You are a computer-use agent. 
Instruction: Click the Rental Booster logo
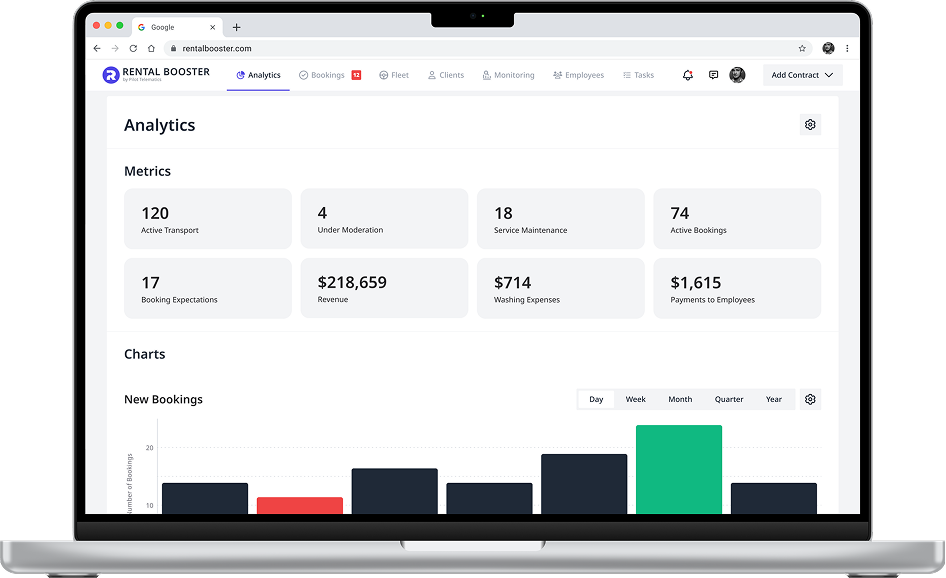tap(156, 75)
